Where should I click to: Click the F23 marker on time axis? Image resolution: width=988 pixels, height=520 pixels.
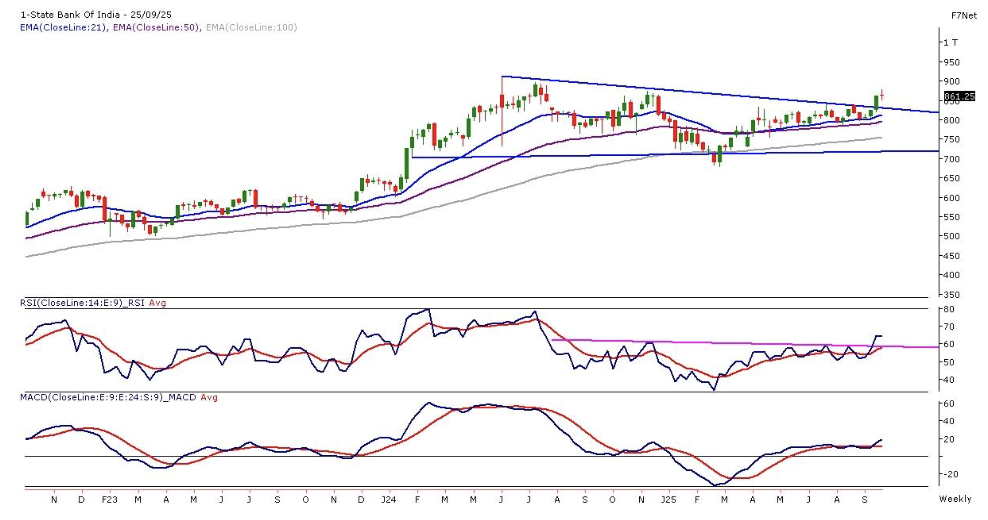tap(110, 497)
